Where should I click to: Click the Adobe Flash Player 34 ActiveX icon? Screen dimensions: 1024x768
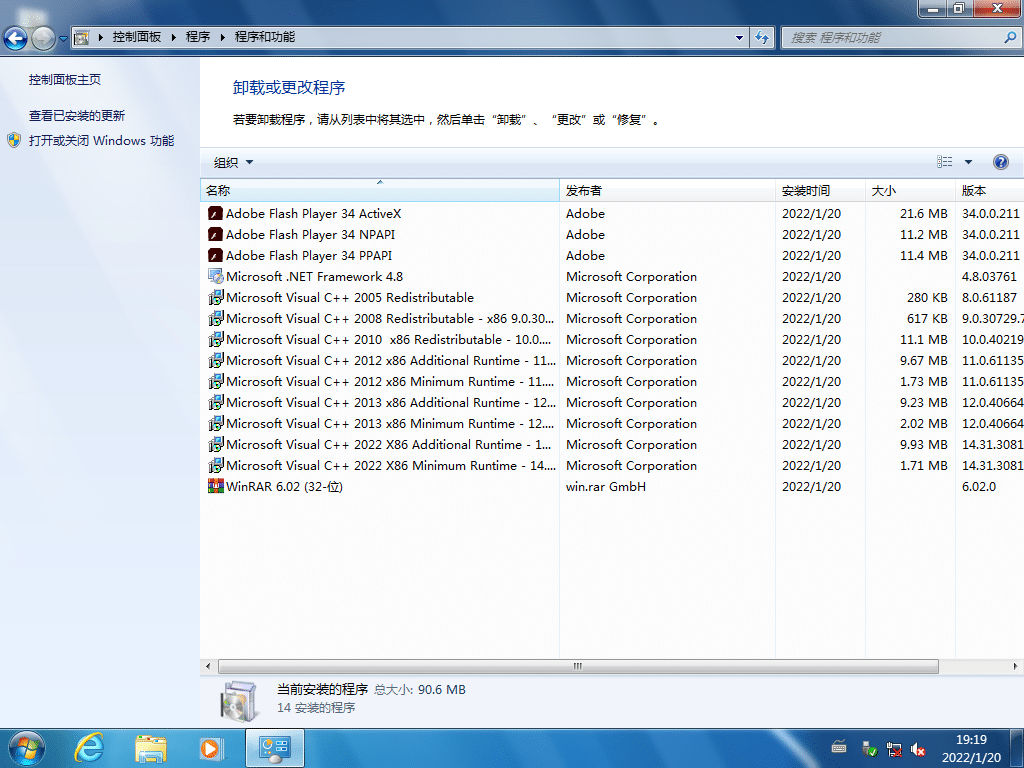(x=216, y=214)
